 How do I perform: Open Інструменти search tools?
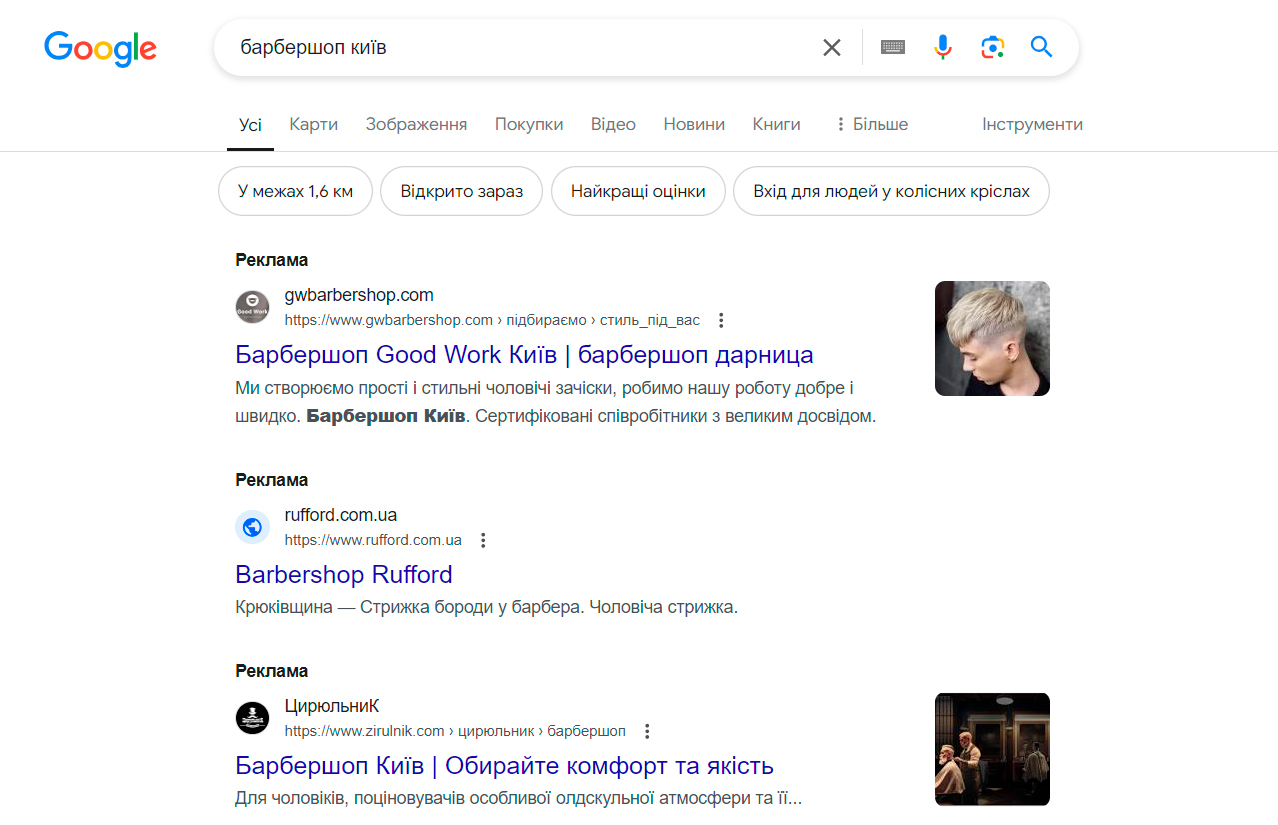coord(1032,124)
